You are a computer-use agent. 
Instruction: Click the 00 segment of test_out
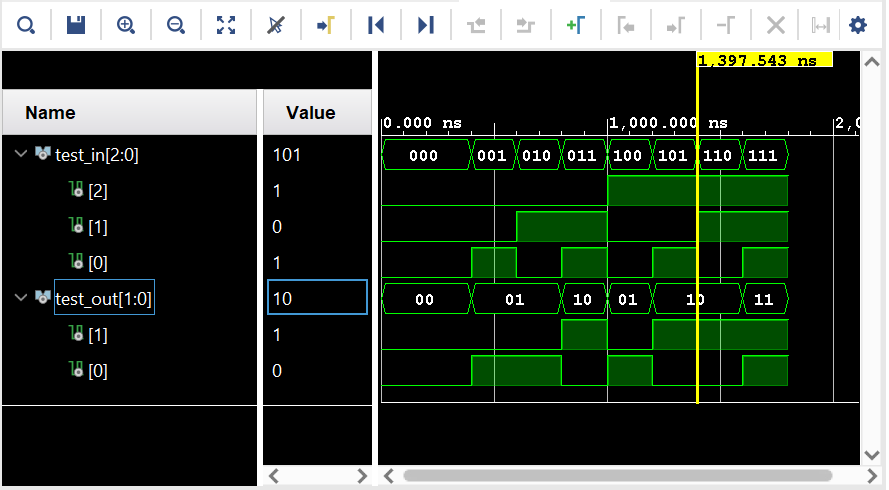click(x=426, y=299)
